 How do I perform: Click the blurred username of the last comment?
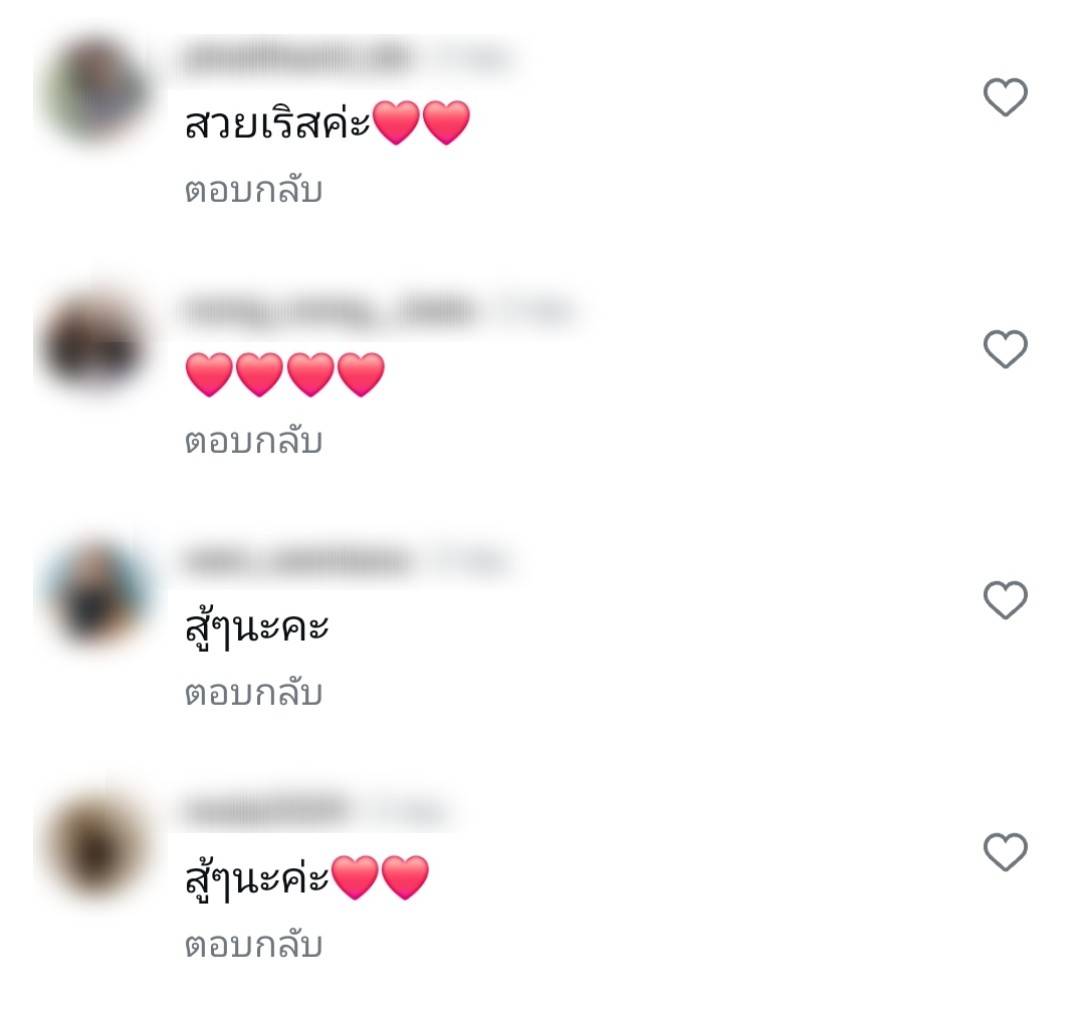[266, 810]
